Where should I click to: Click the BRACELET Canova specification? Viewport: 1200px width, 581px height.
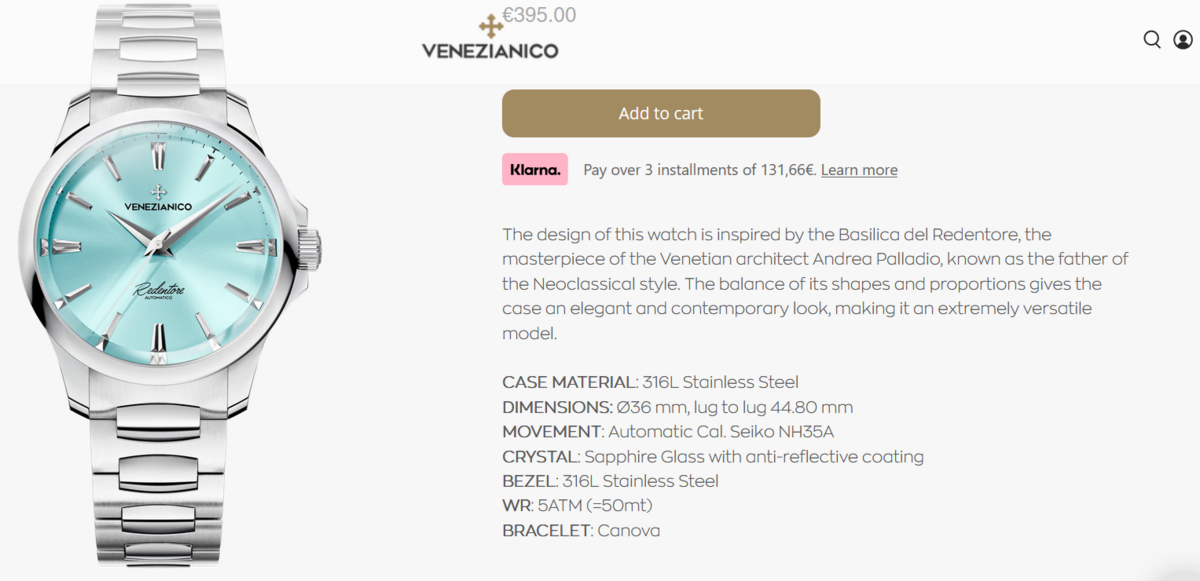[581, 531]
